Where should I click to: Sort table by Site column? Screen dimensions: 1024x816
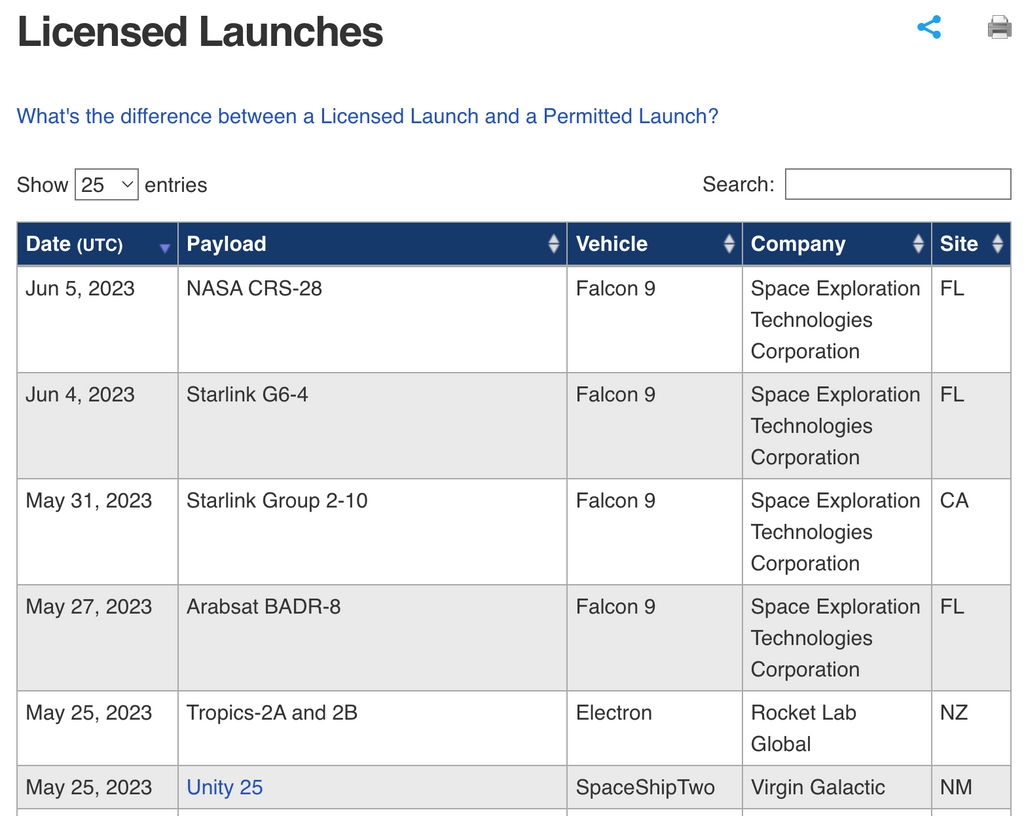(x=971, y=244)
